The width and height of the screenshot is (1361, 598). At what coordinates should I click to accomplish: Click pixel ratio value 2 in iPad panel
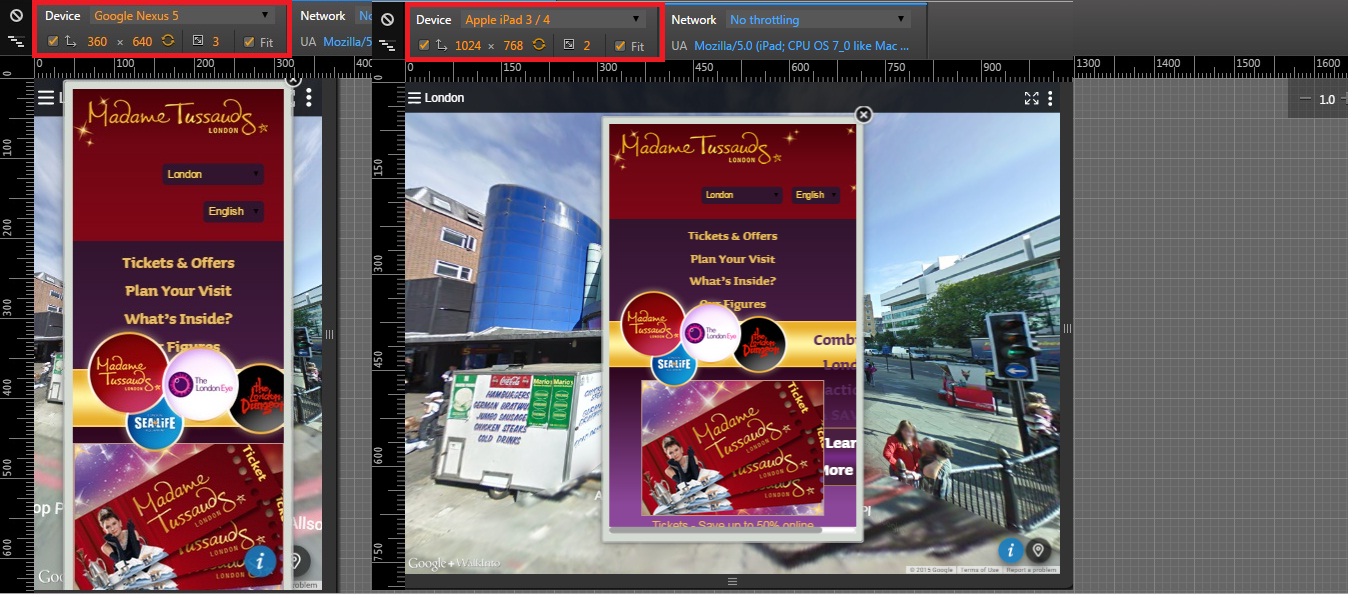point(587,46)
